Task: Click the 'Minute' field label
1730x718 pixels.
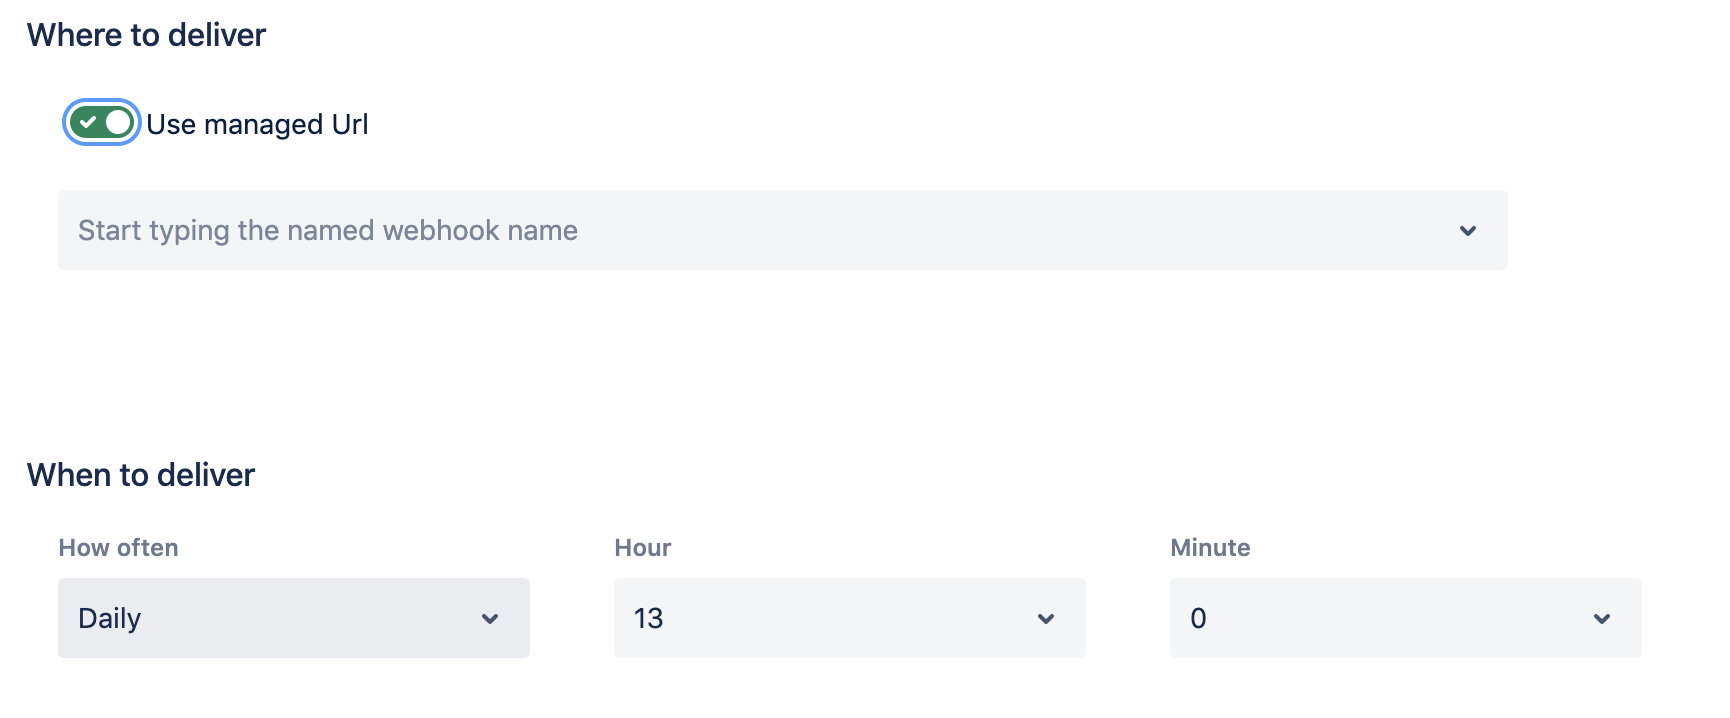Action: pos(1210,548)
